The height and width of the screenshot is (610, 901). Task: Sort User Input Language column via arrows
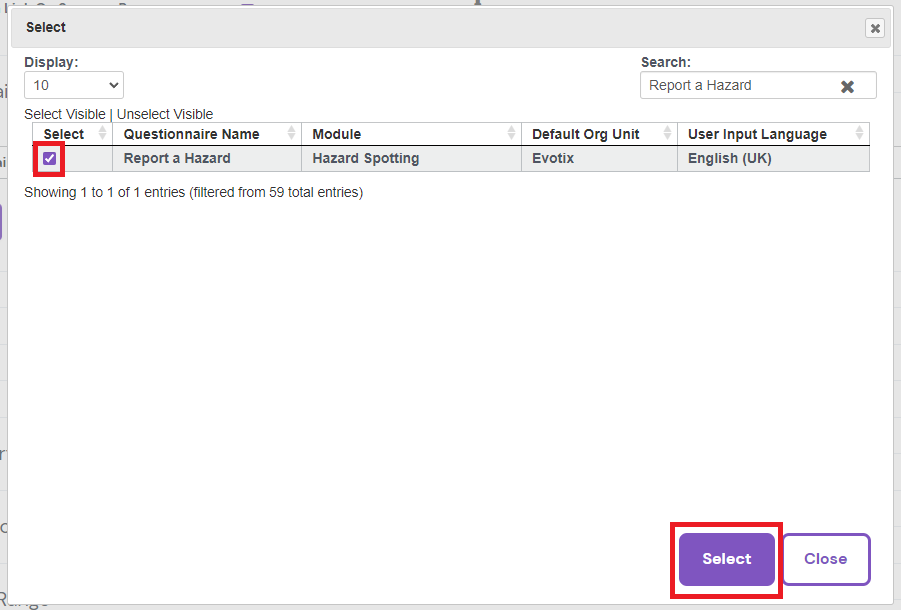coord(860,134)
